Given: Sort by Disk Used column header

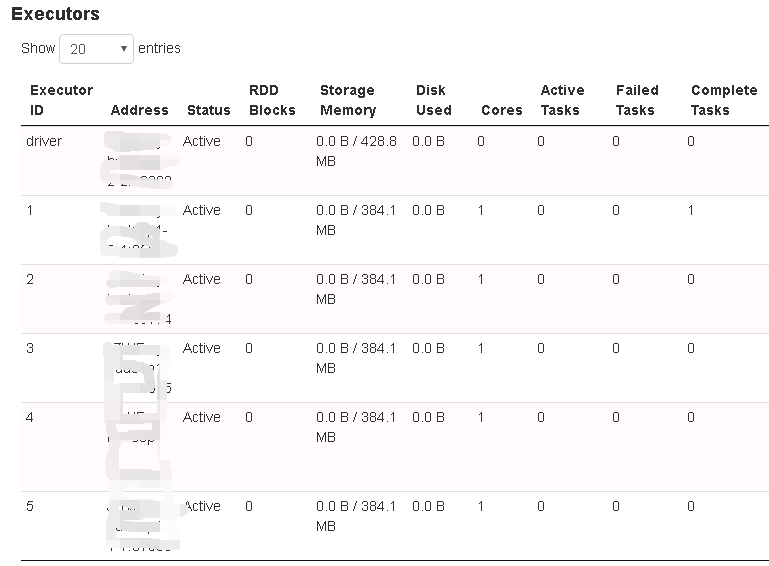Looking at the screenshot, I should (x=434, y=100).
